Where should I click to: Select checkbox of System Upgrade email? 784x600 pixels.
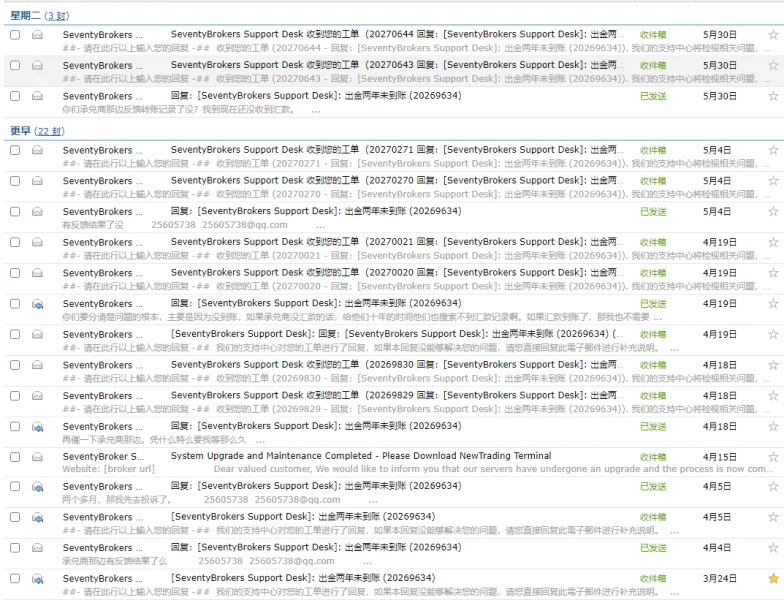[x=15, y=456]
